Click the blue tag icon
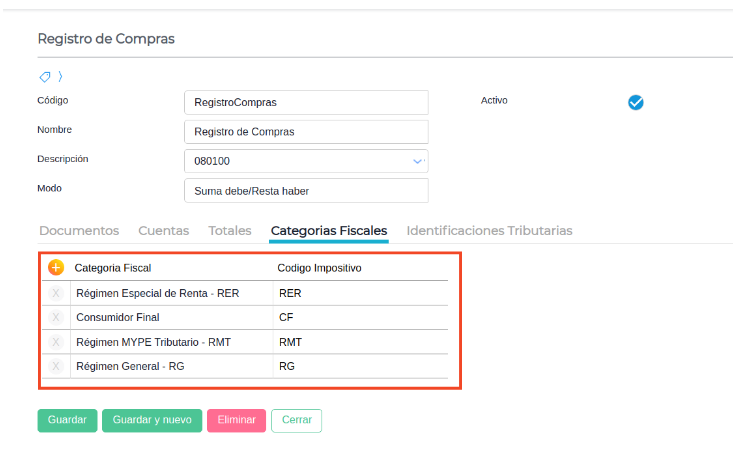The image size is (733, 460). (x=45, y=76)
